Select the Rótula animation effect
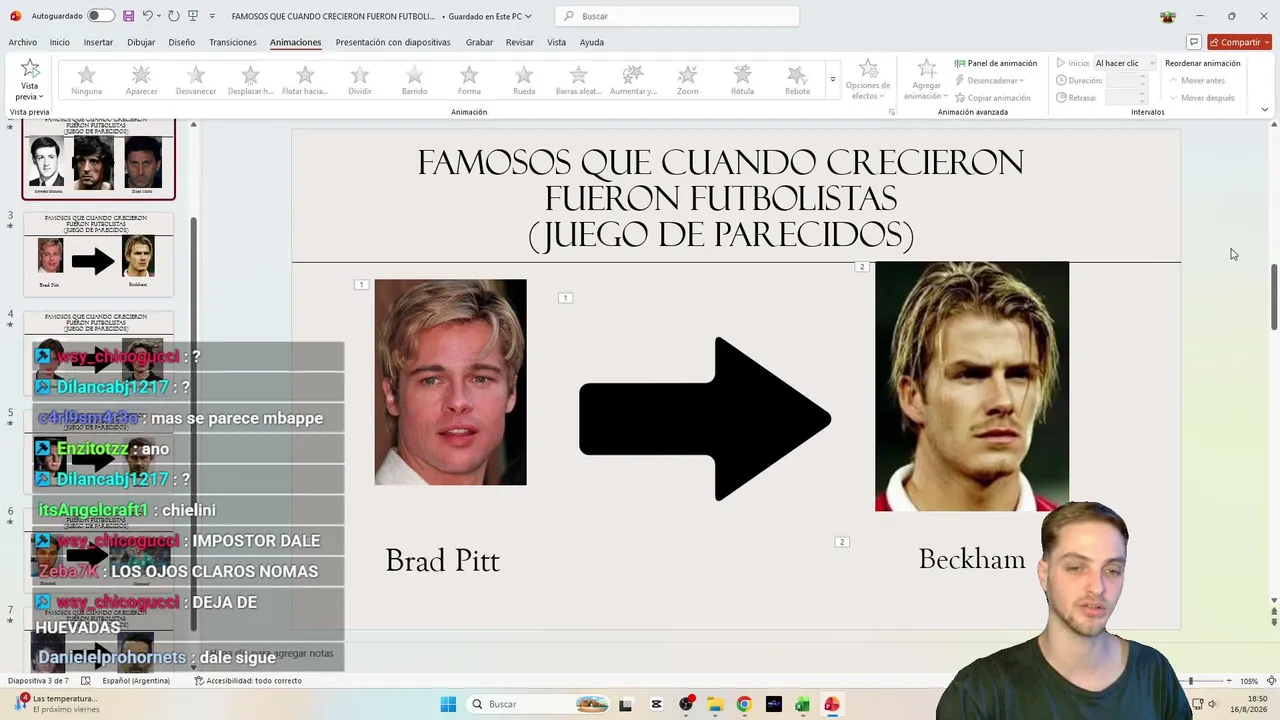 [x=742, y=80]
